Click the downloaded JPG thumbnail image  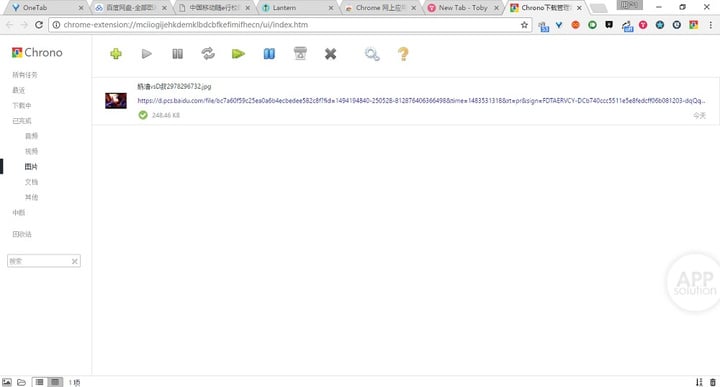(116, 101)
